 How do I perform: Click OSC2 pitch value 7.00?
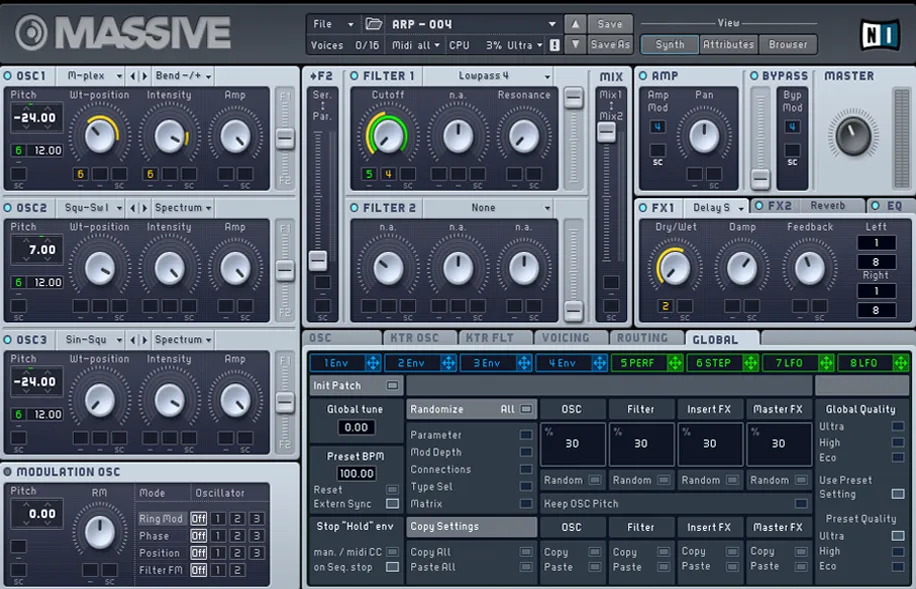pyautogui.click(x=37, y=250)
